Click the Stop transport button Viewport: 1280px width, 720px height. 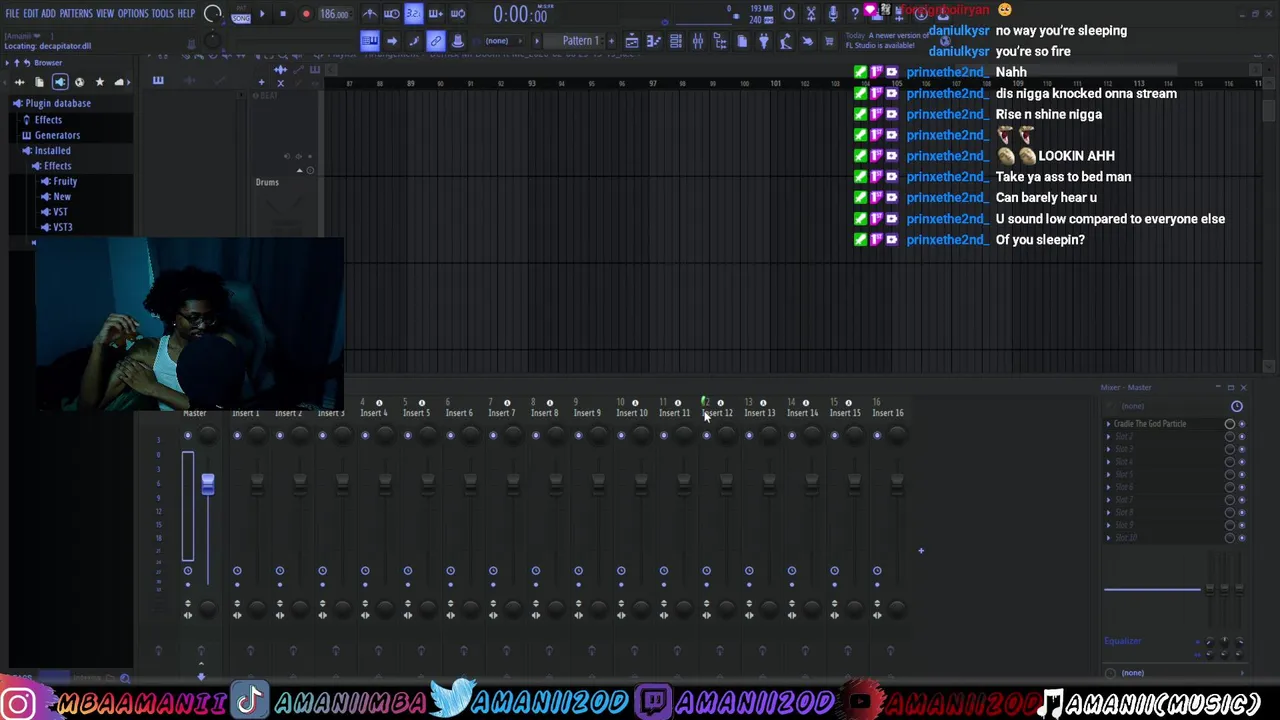click(x=283, y=14)
